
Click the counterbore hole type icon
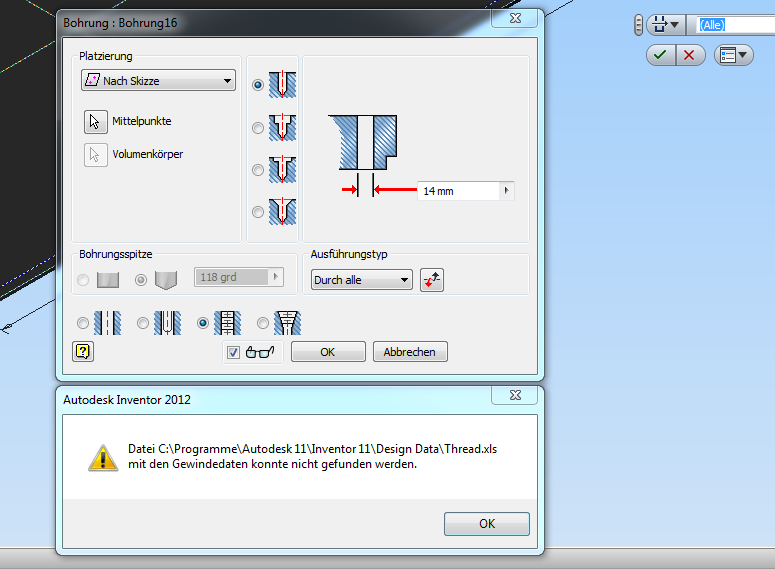coord(282,128)
